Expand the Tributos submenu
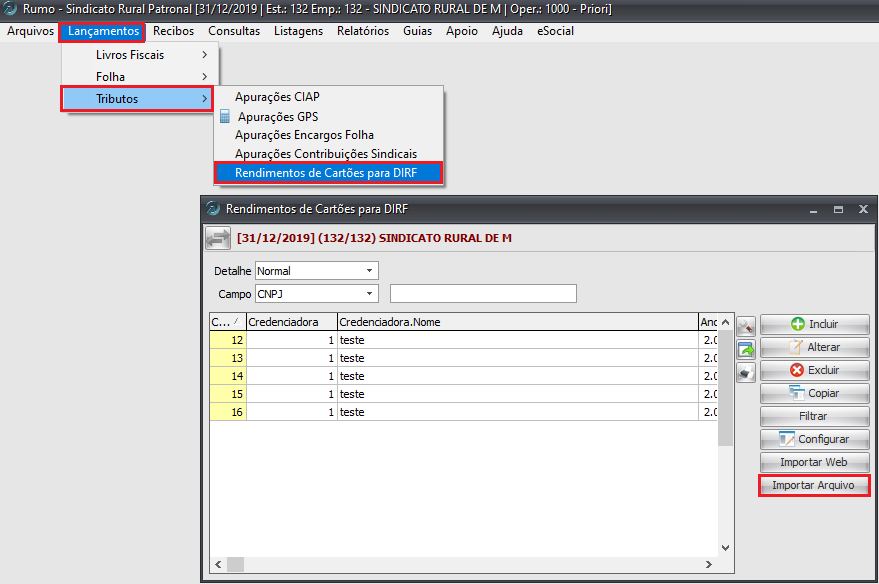Image resolution: width=879 pixels, height=584 pixels. click(x=137, y=99)
